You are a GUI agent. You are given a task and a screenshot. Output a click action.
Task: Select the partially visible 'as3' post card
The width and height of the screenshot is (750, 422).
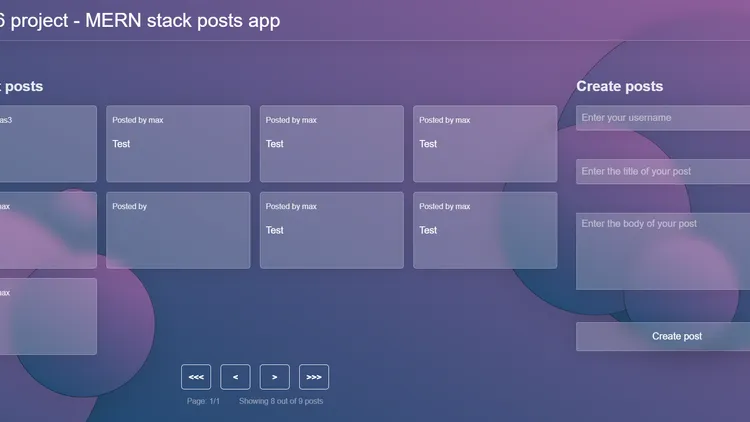pos(48,144)
